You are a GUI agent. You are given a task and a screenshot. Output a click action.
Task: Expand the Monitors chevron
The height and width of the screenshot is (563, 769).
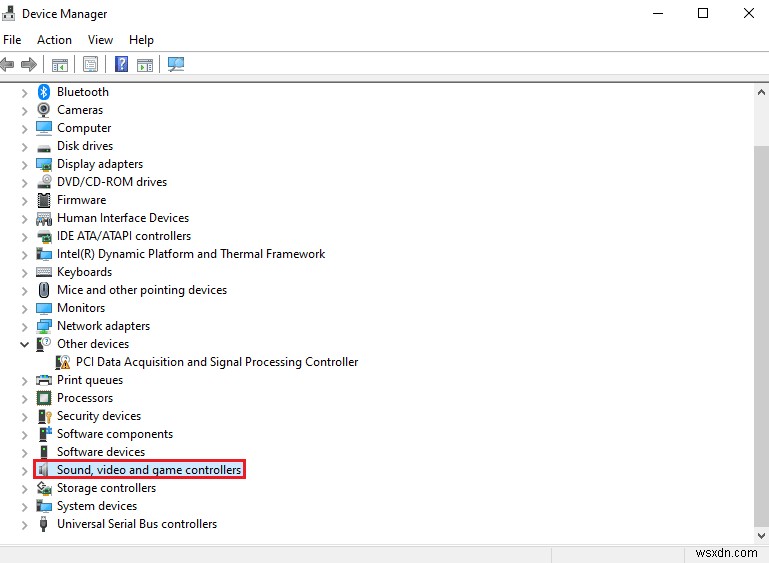[x=24, y=308]
